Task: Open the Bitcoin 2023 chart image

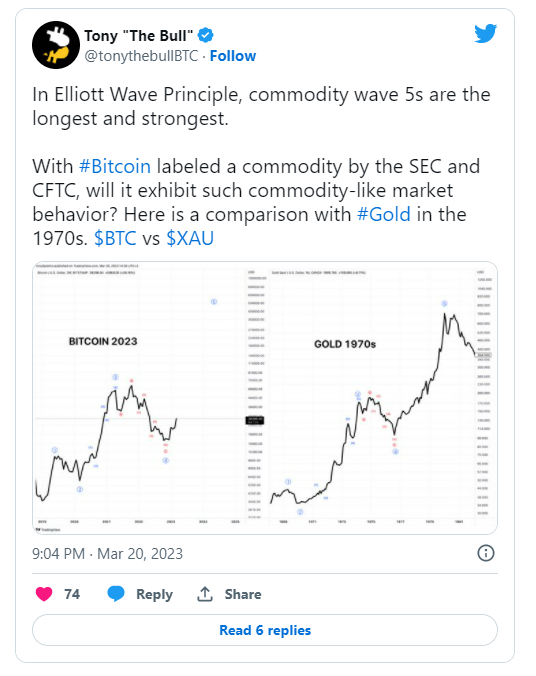Action: pos(149,397)
